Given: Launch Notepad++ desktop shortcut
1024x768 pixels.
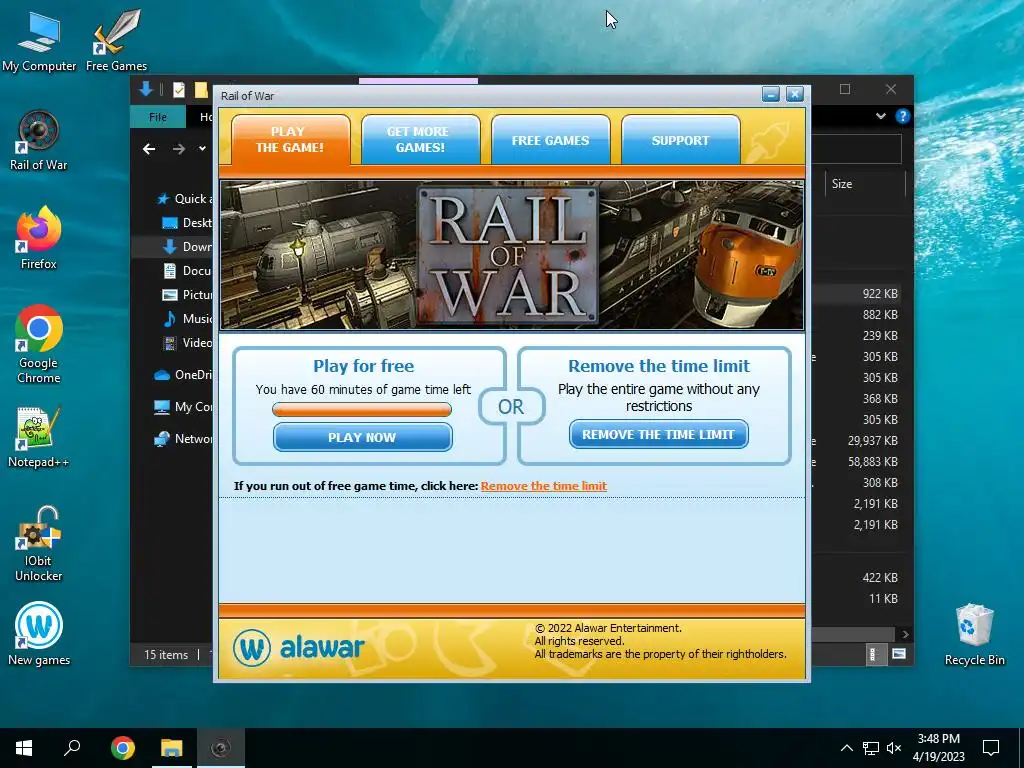Looking at the screenshot, I should point(39,437).
